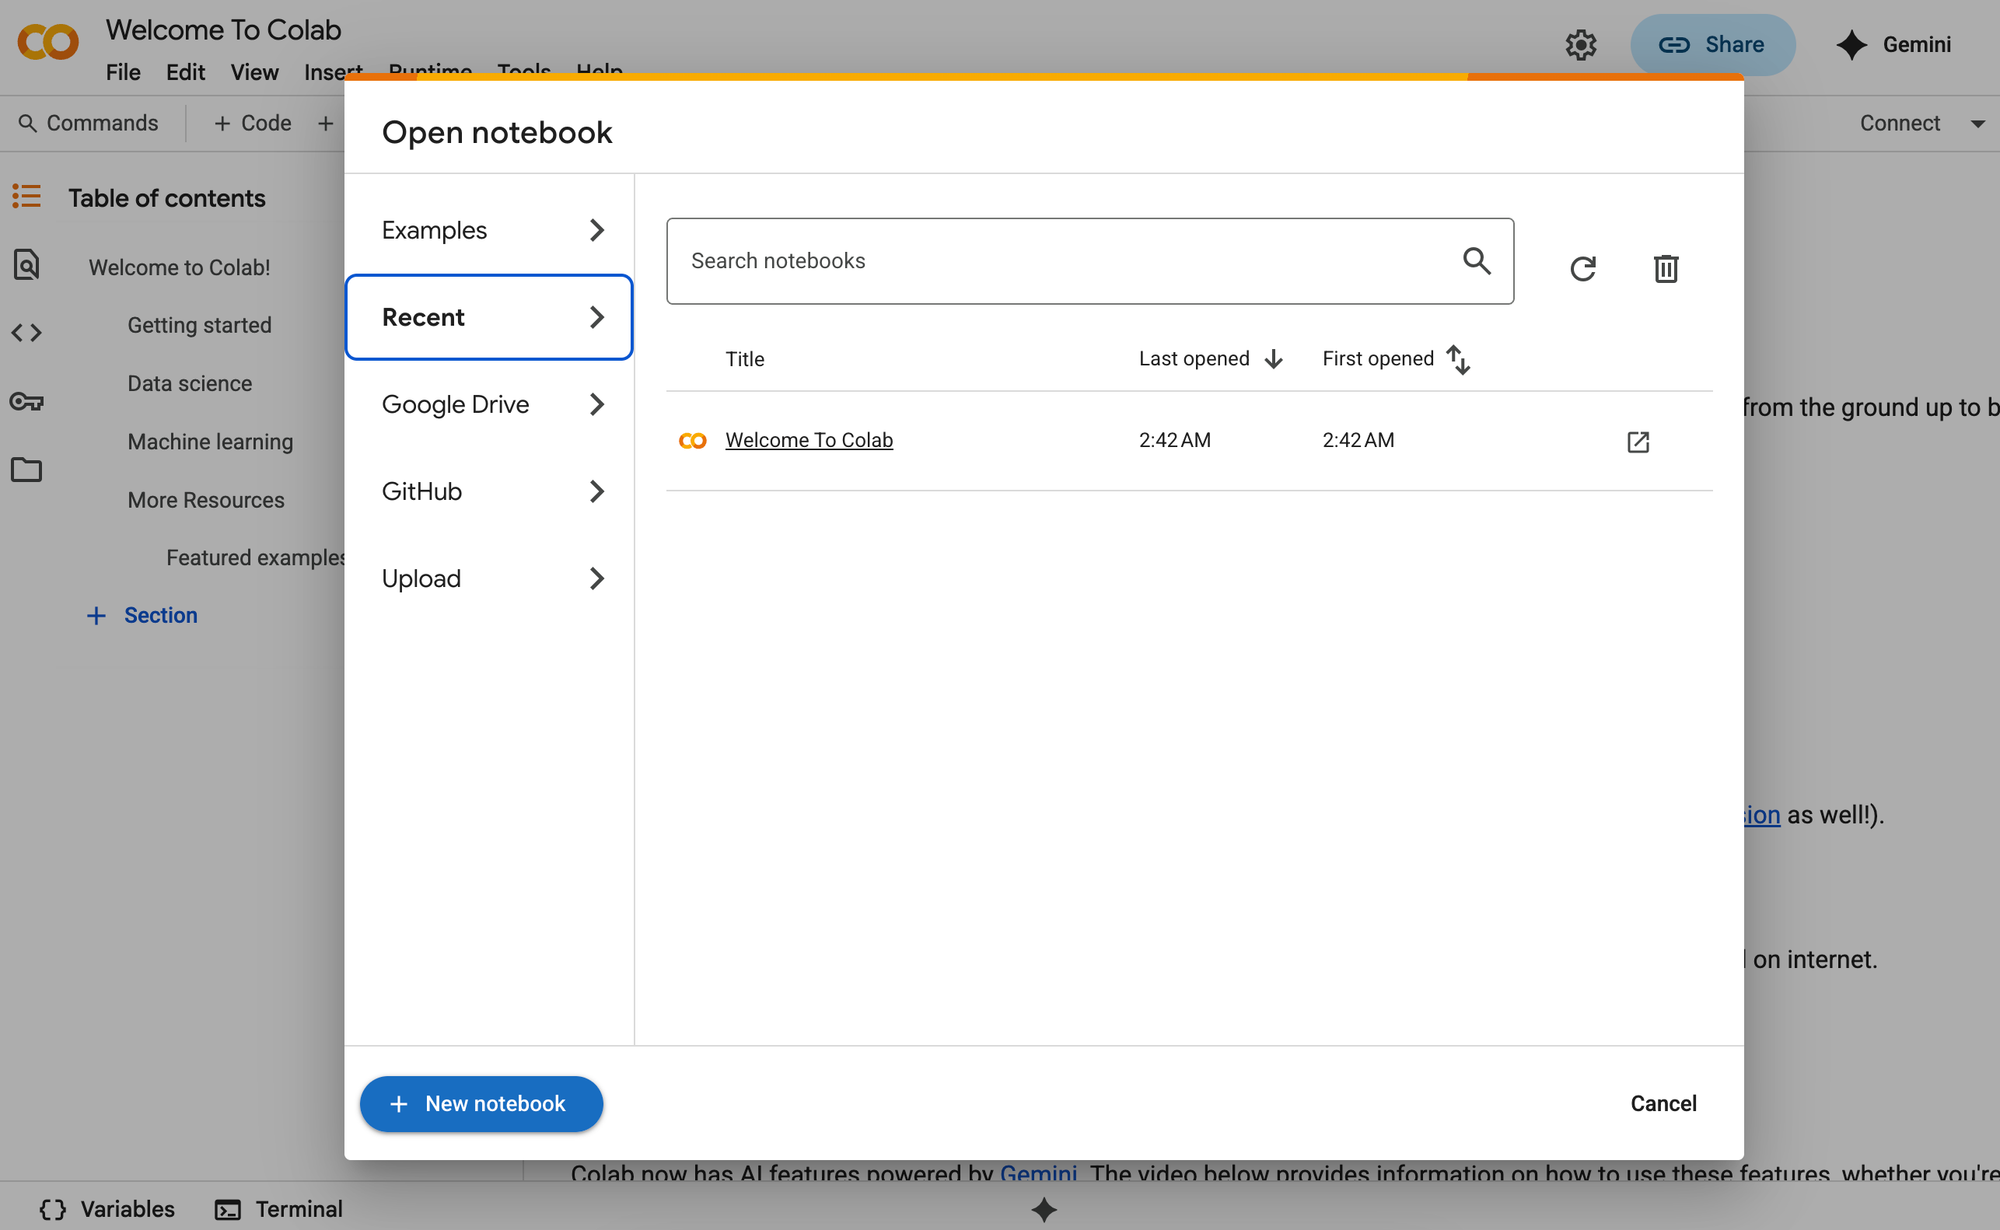Image resolution: width=2000 pixels, height=1230 pixels.
Task: Add a new Section
Action: [142, 615]
